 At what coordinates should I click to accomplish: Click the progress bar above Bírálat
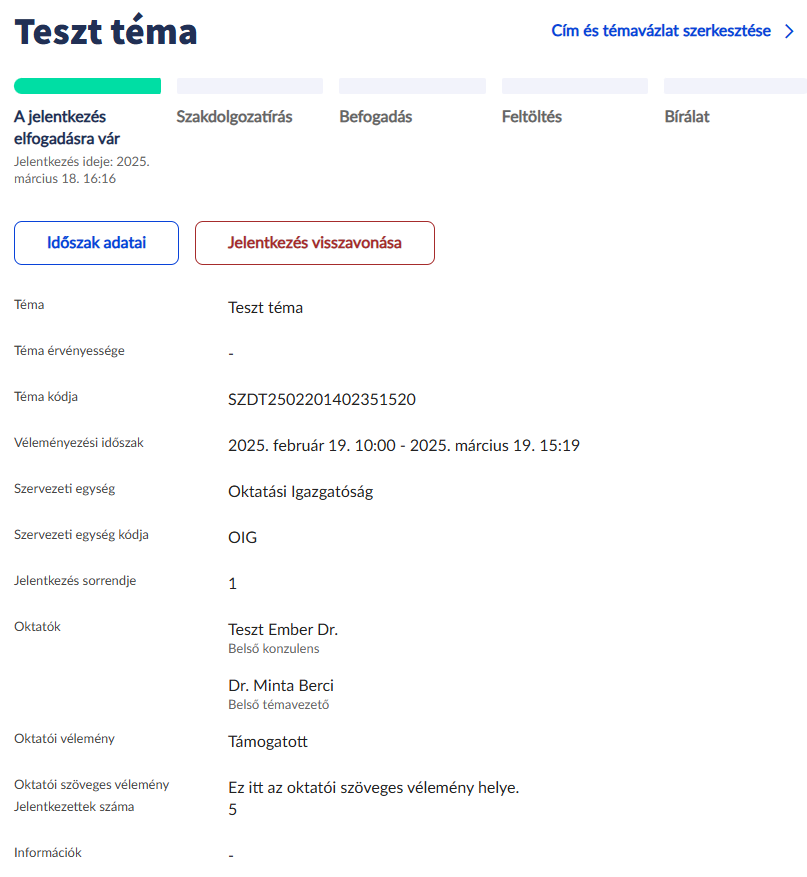pos(735,86)
